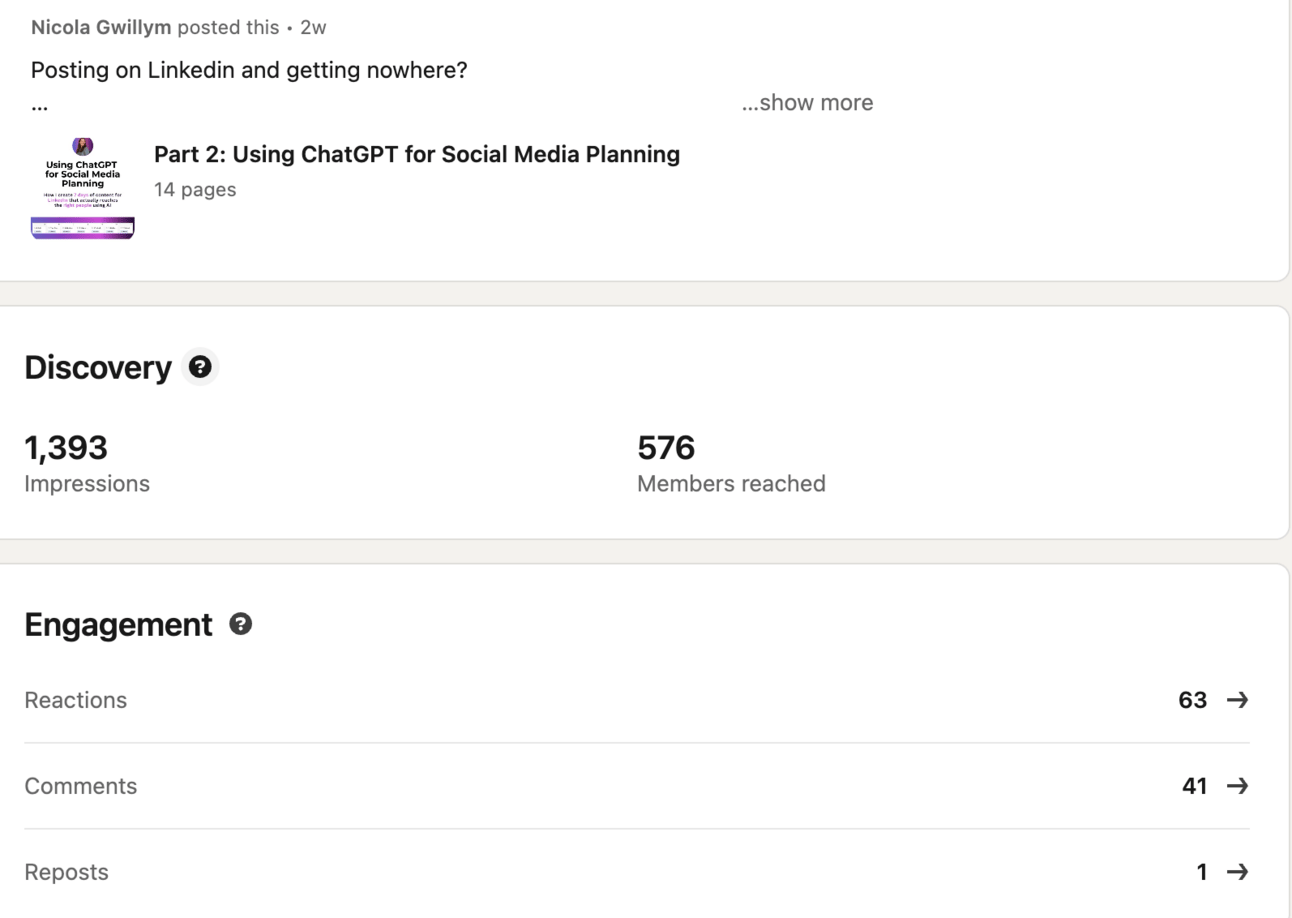Click the 576 members reached figure
The width and height of the screenshot is (1292, 918).
click(x=666, y=448)
